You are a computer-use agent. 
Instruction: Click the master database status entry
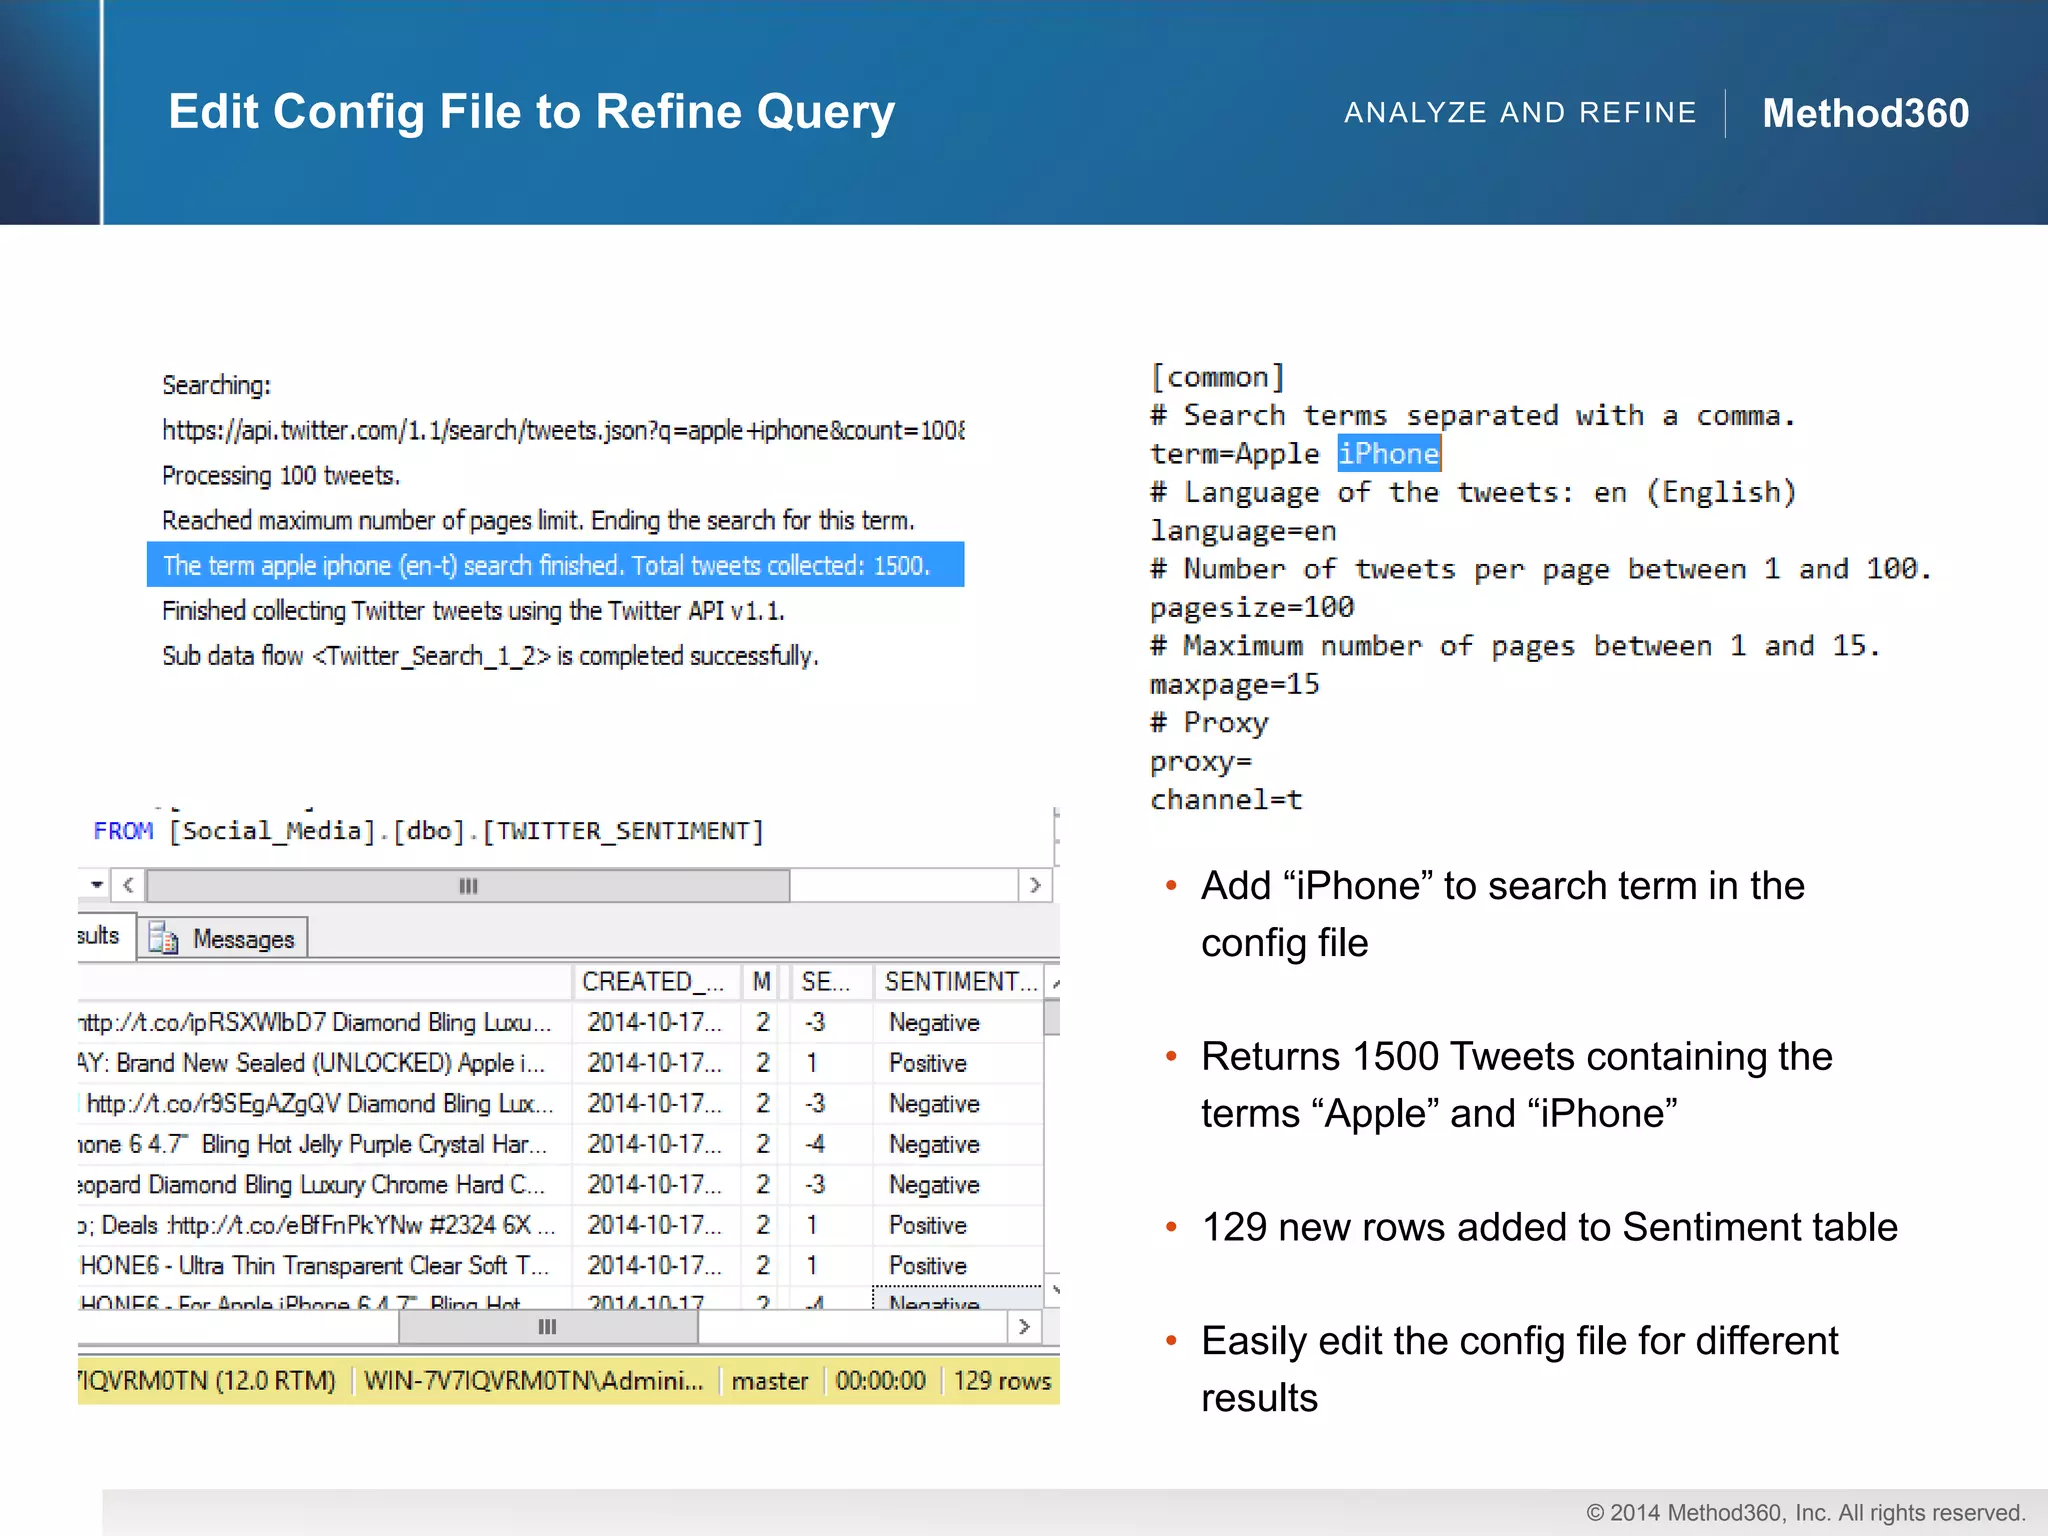pos(769,1381)
